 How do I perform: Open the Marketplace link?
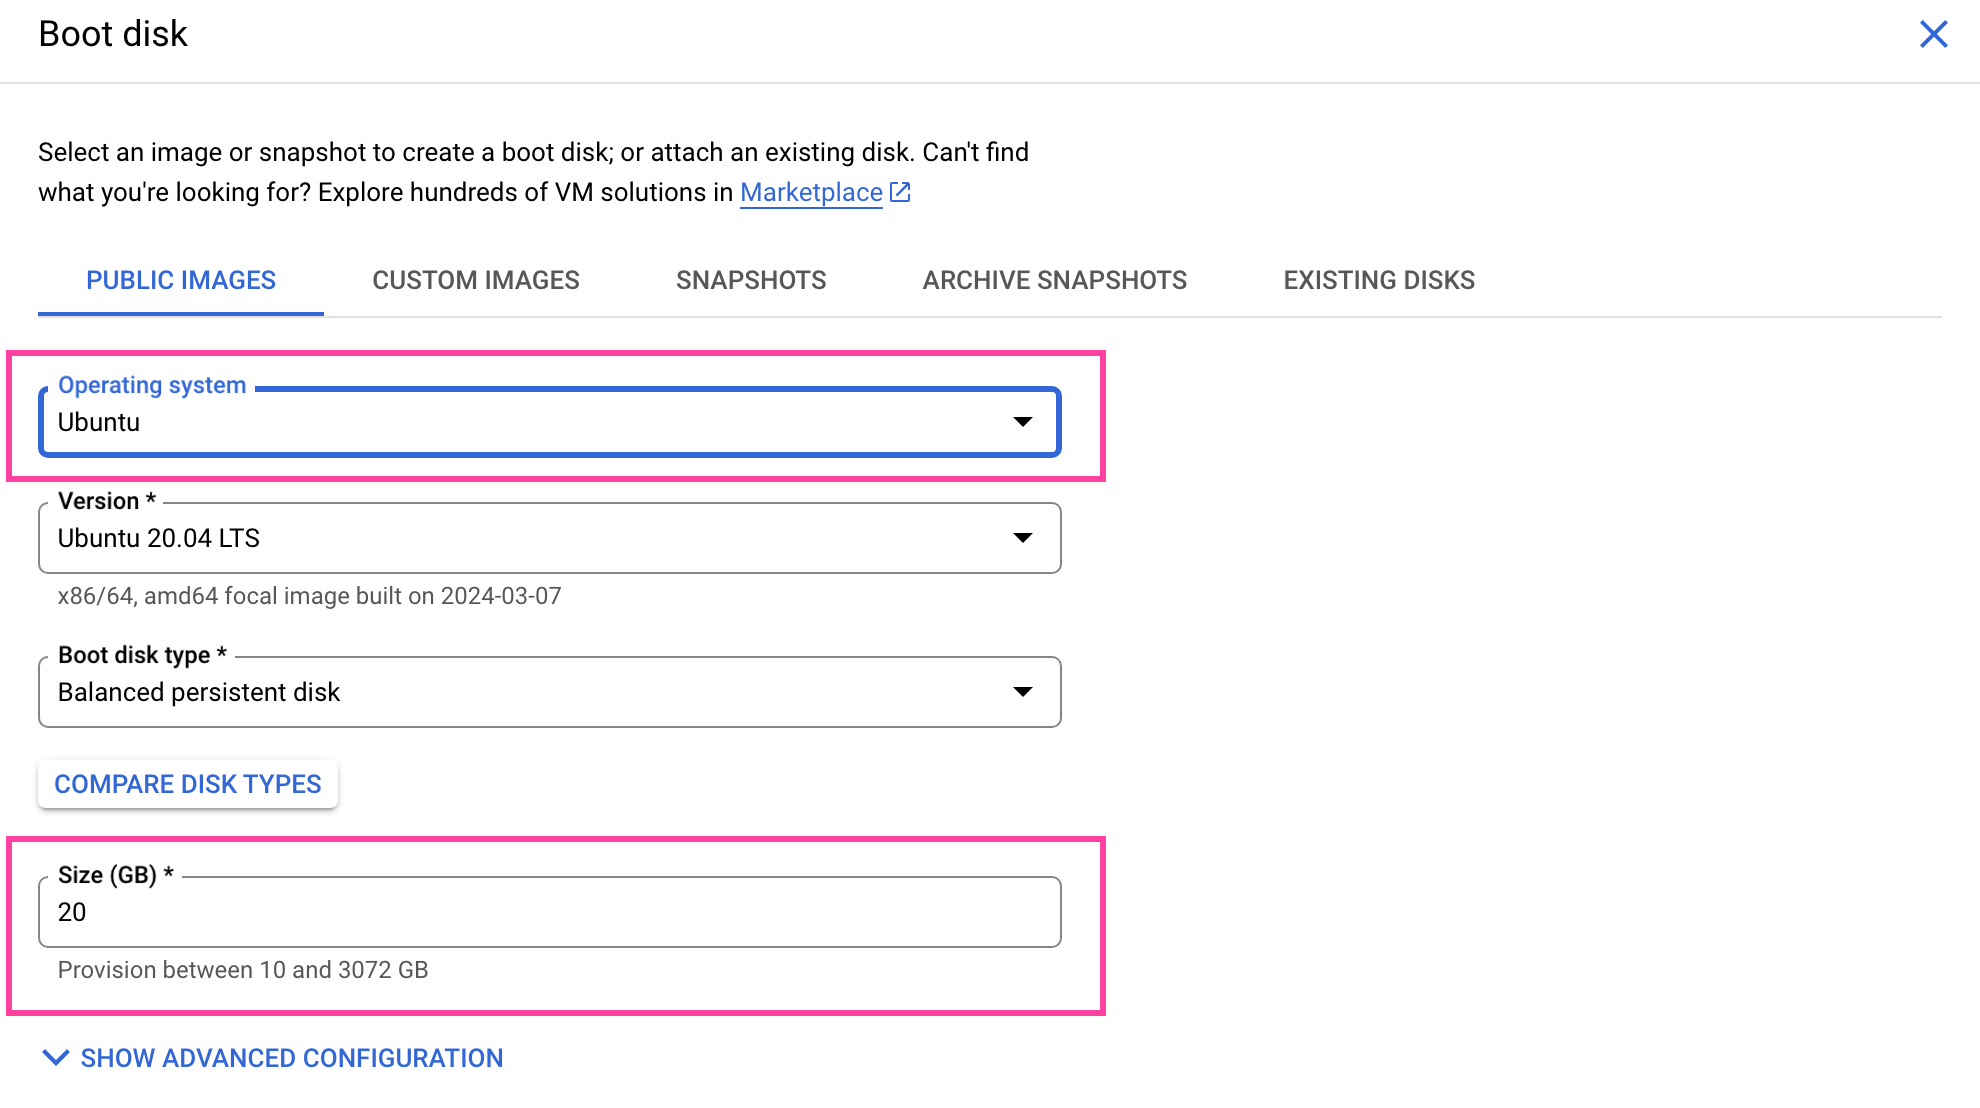810,192
